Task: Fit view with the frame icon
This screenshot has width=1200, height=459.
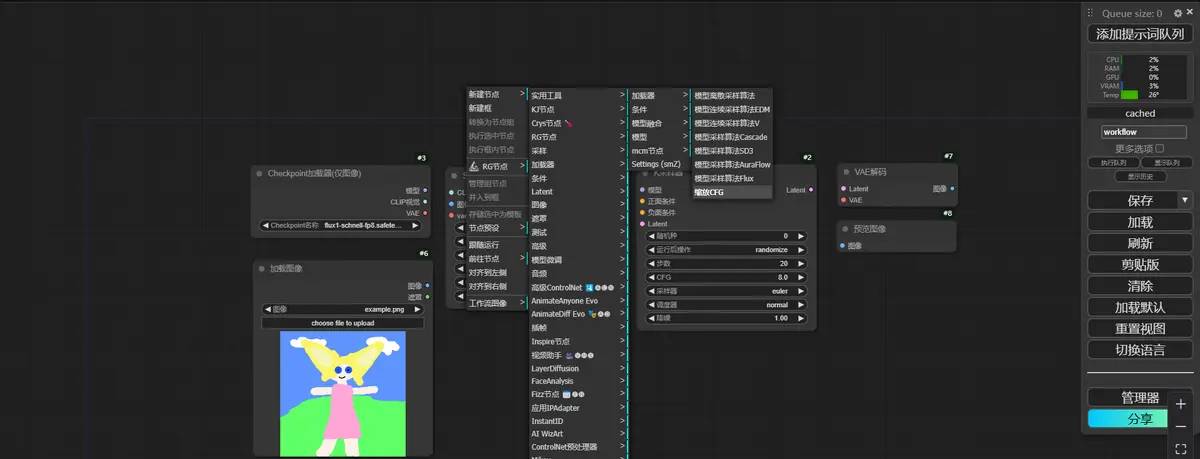Action: click(1180, 449)
